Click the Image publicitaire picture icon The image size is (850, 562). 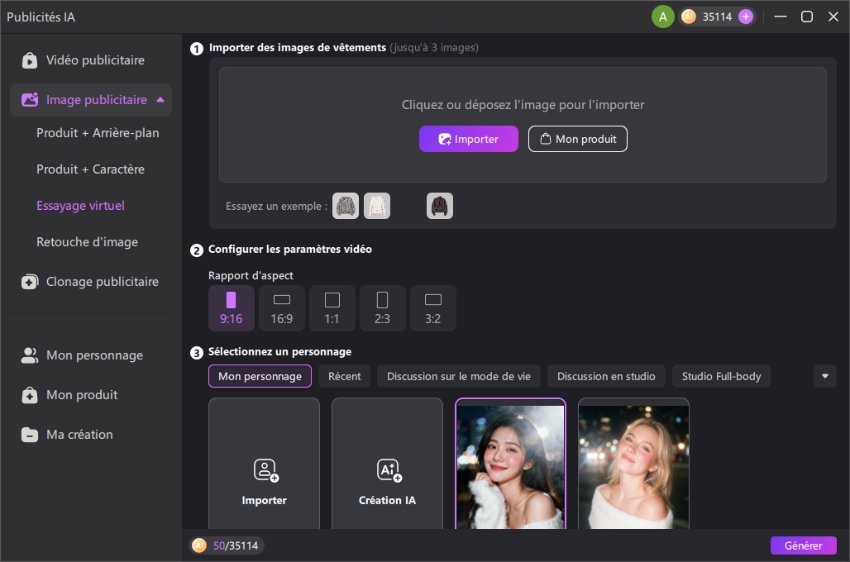click(29, 100)
